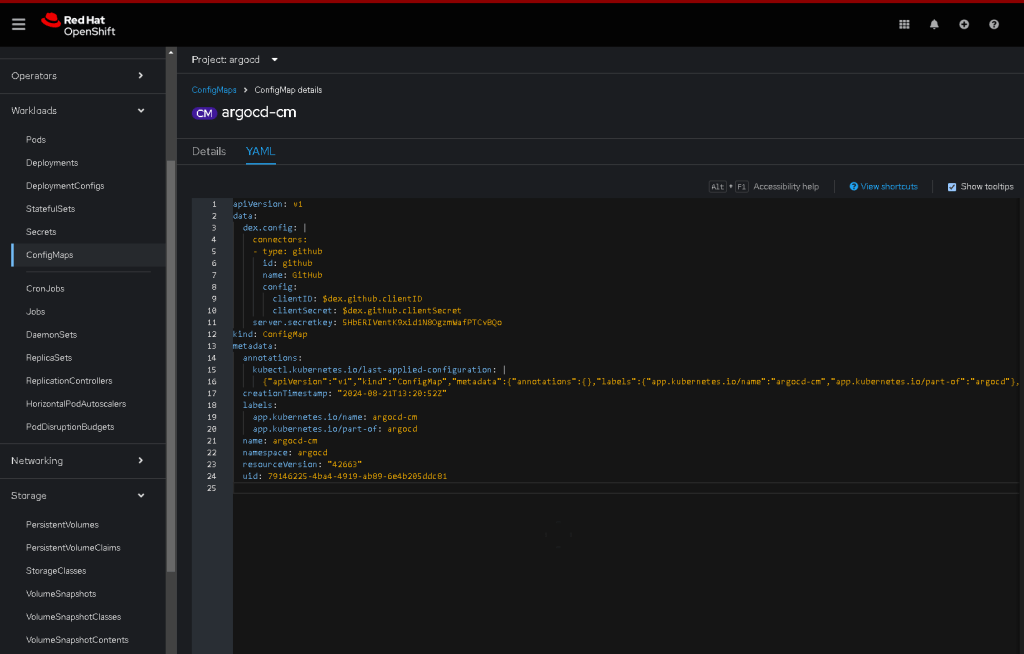Open Secrets in sidebar

(x=40, y=232)
